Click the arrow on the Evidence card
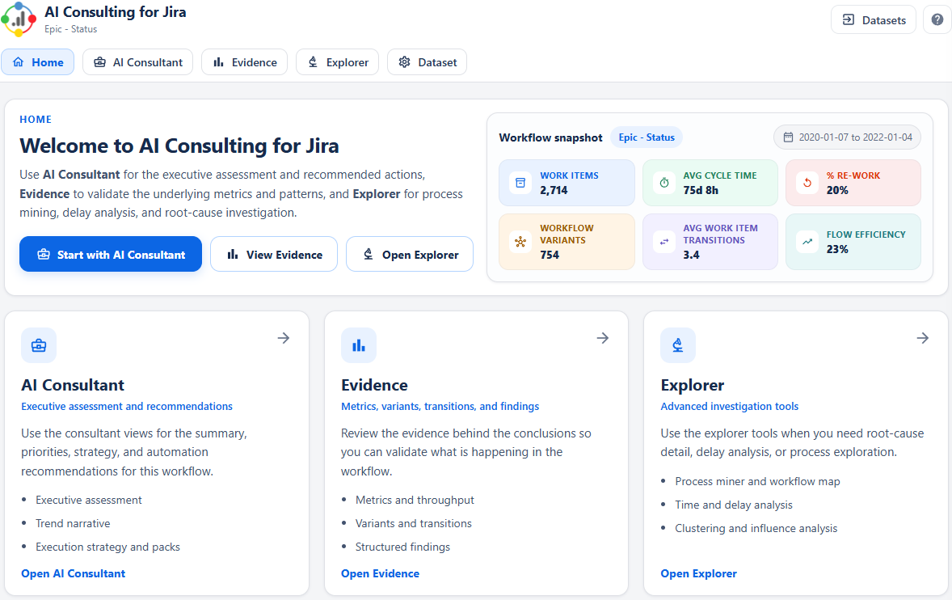 click(603, 338)
